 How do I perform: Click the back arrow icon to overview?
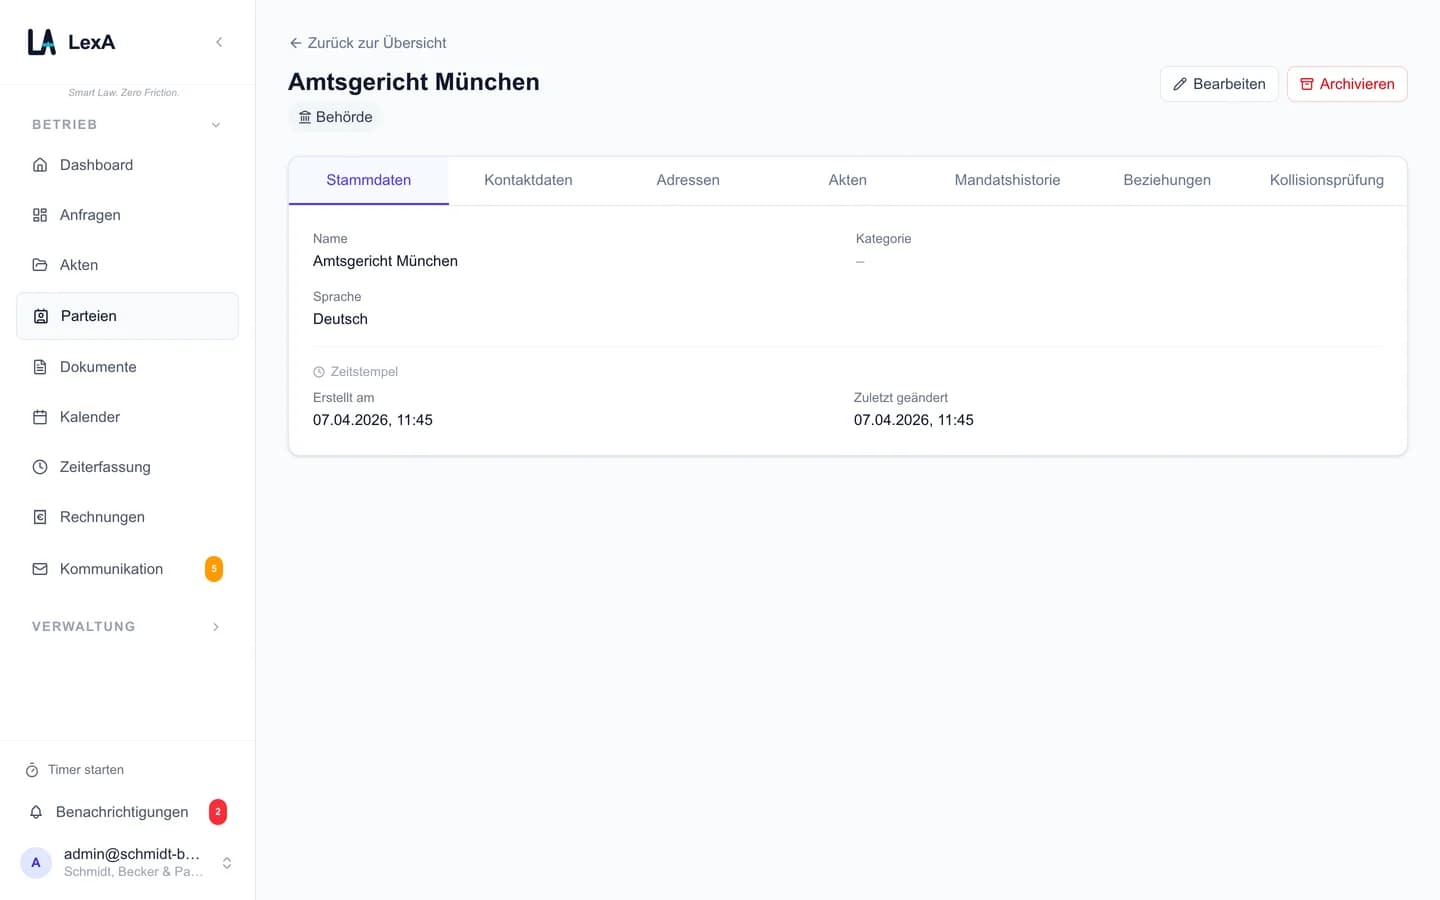pyautogui.click(x=295, y=43)
